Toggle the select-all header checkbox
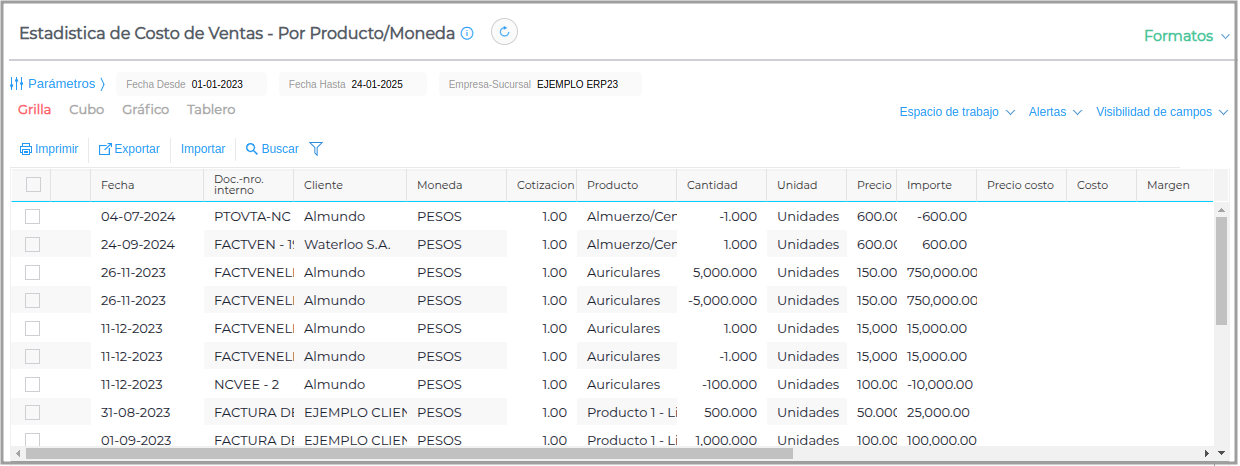 click(34, 184)
